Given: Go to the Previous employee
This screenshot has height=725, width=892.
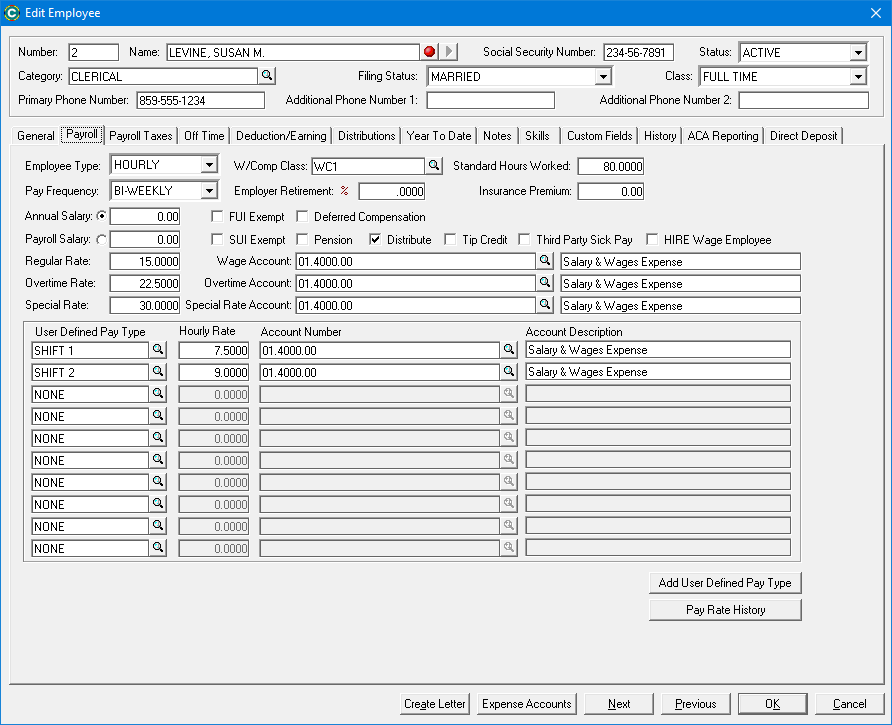Looking at the screenshot, I should [695, 704].
